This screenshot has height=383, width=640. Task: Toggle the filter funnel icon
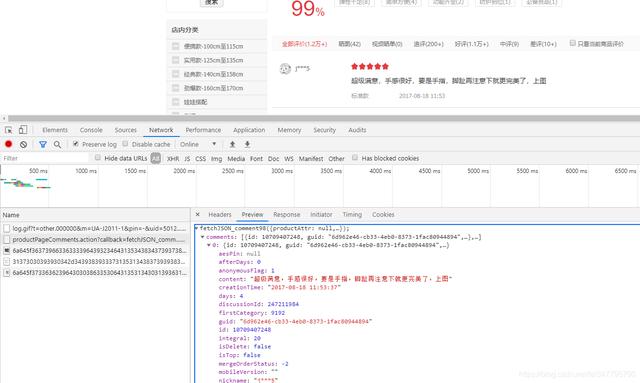(x=42, y=144)
